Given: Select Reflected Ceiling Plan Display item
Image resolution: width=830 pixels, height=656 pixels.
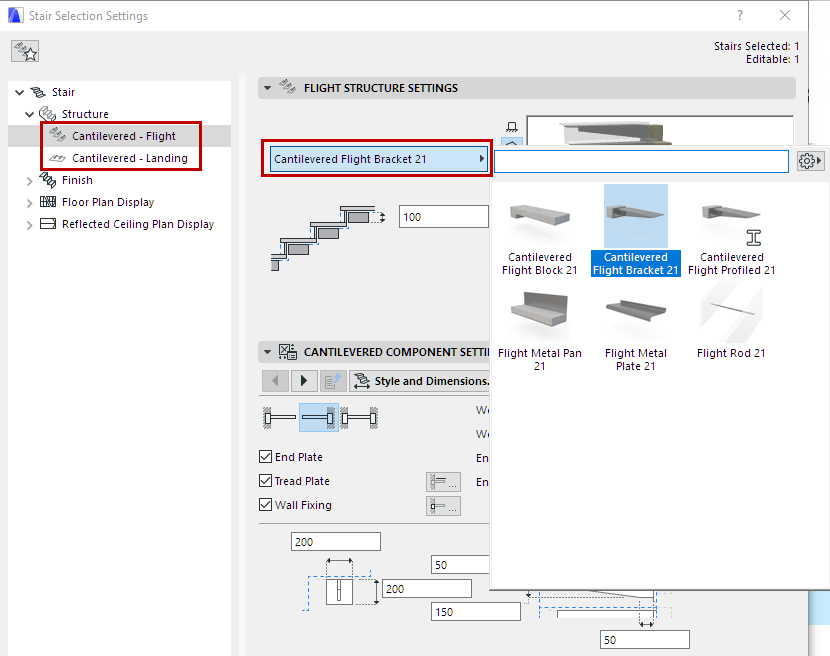Looking at the screenshot, I should click(x=138, y=224).
